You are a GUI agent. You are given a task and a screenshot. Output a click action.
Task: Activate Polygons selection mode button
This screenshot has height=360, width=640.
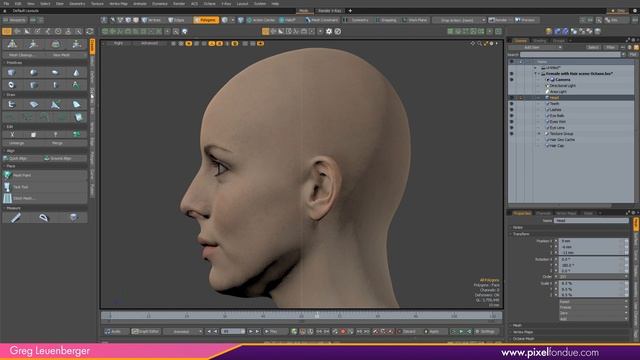(x=206, y=20)
